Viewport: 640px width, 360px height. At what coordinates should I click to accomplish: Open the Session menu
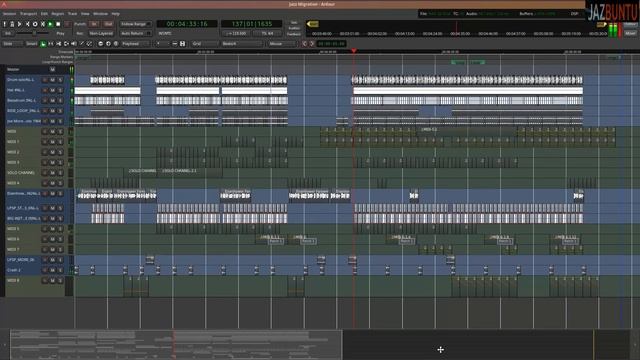9,14
